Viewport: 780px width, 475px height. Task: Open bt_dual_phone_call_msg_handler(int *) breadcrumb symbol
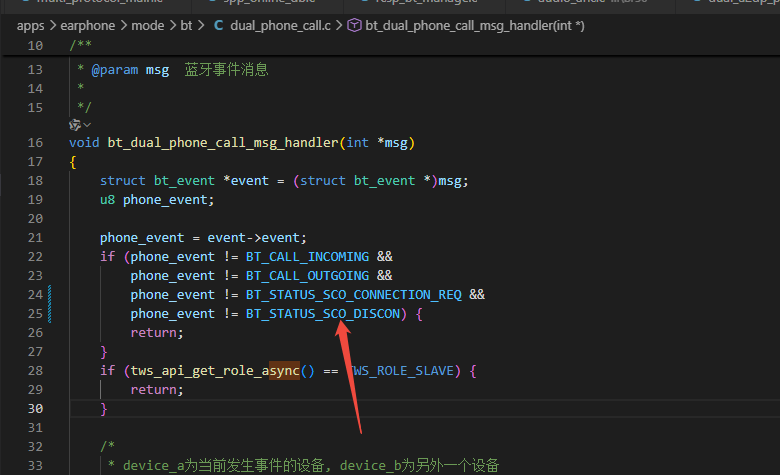click(475, 25)
